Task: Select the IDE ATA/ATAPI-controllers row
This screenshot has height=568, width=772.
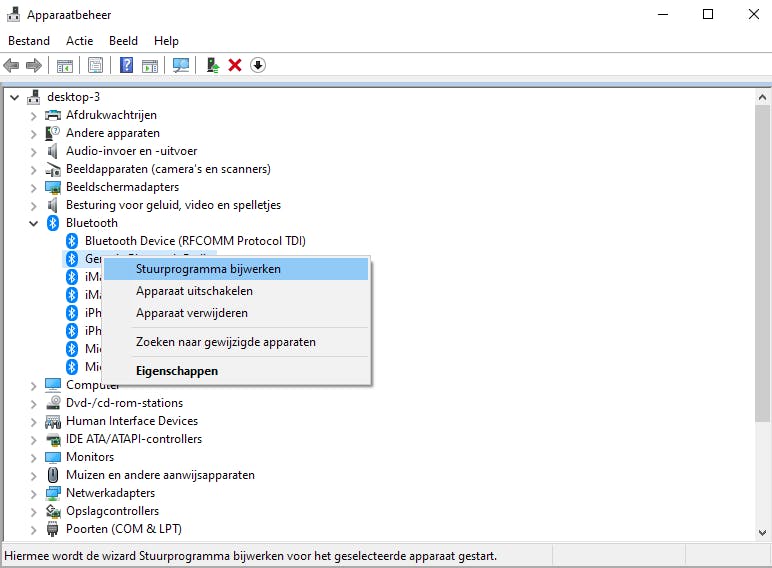Action: click(134, 439)
